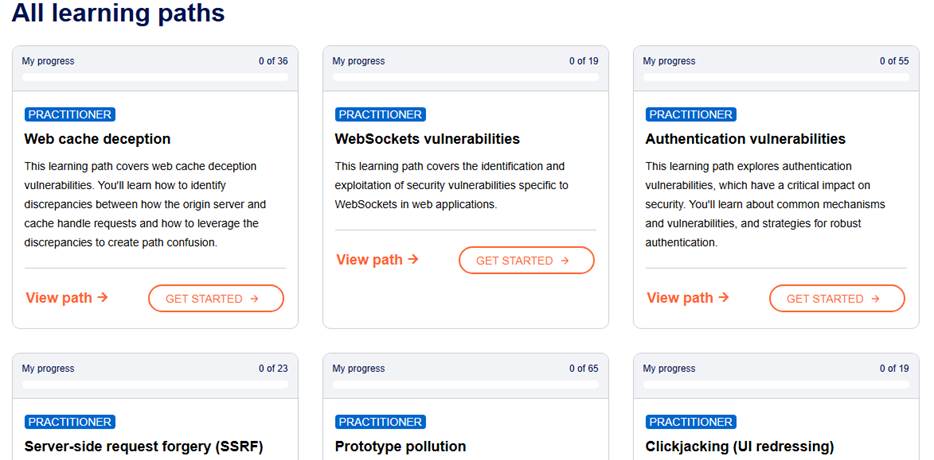The height and width of the screenshot is (460, 934).
Task: Open View path for Web cache deception
Action: (x=67, y=297)
